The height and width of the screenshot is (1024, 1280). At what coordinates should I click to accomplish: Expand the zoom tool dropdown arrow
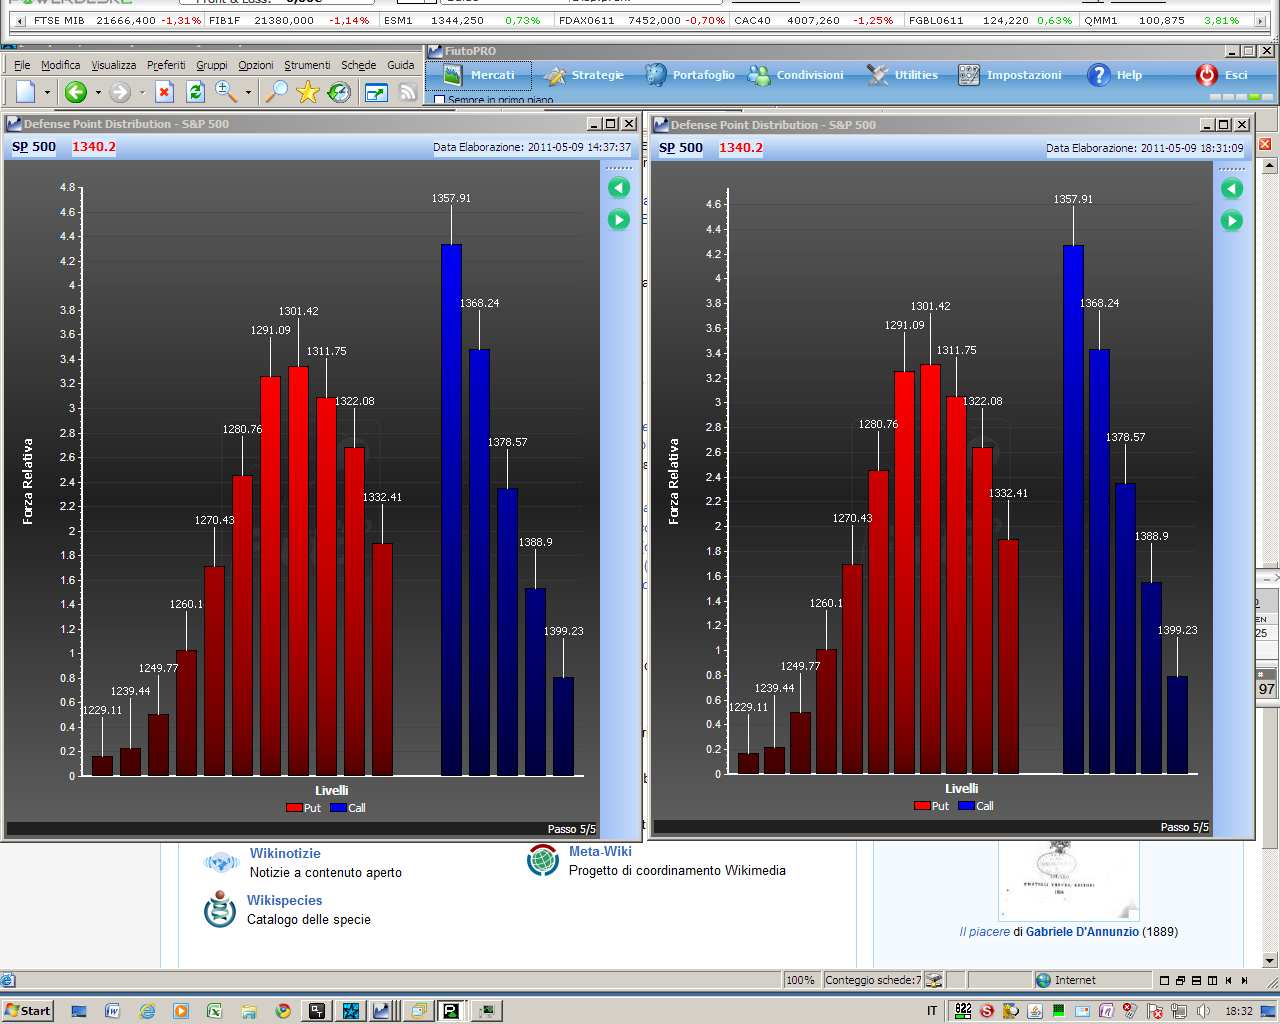(x=248, y=93)
